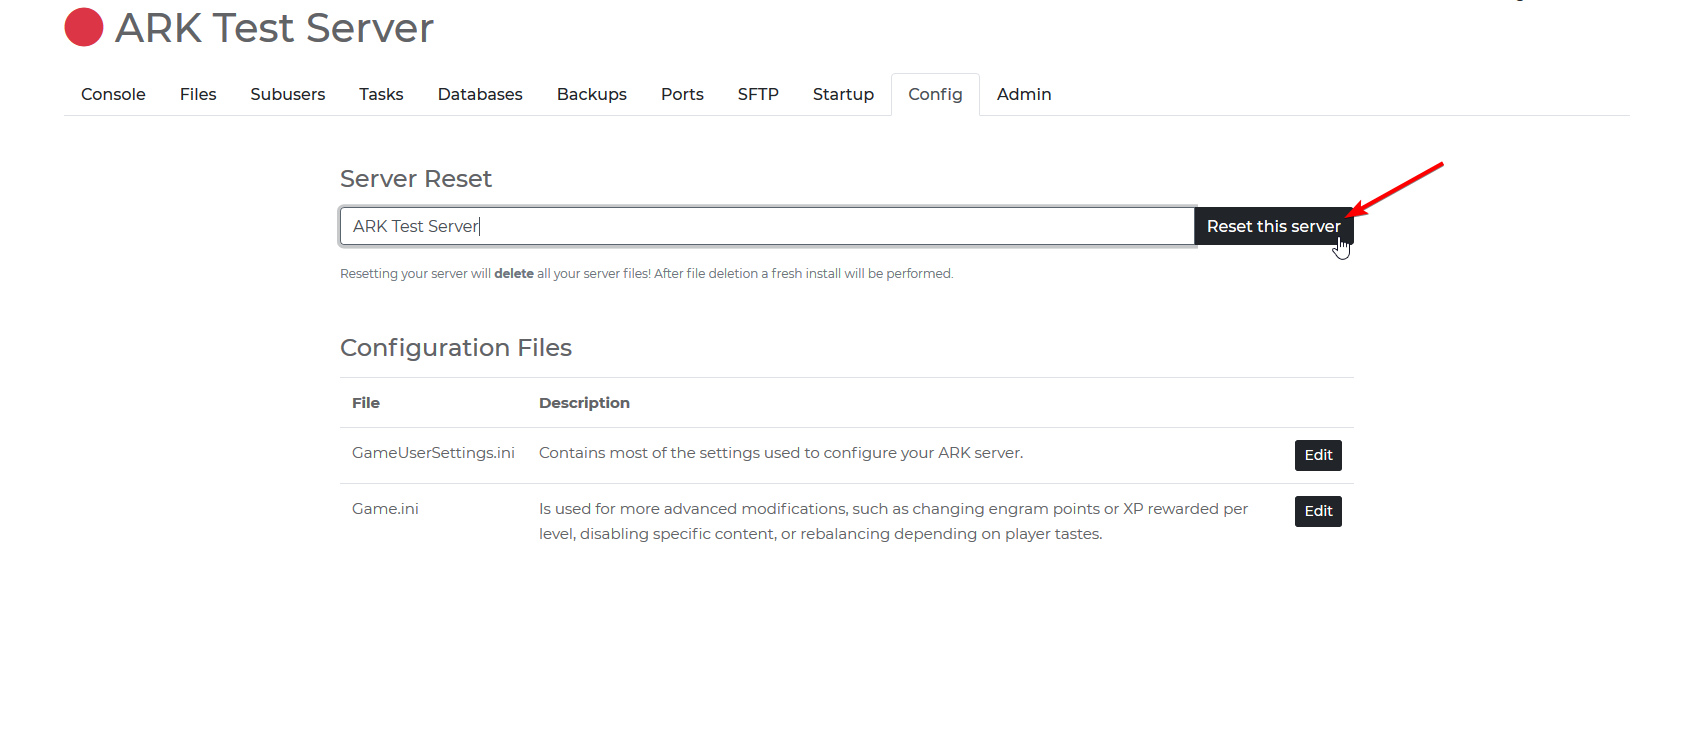Viewport: 1695px width, 729px height.
Task: Go to the SFTP tab
Action: point(758,94)
